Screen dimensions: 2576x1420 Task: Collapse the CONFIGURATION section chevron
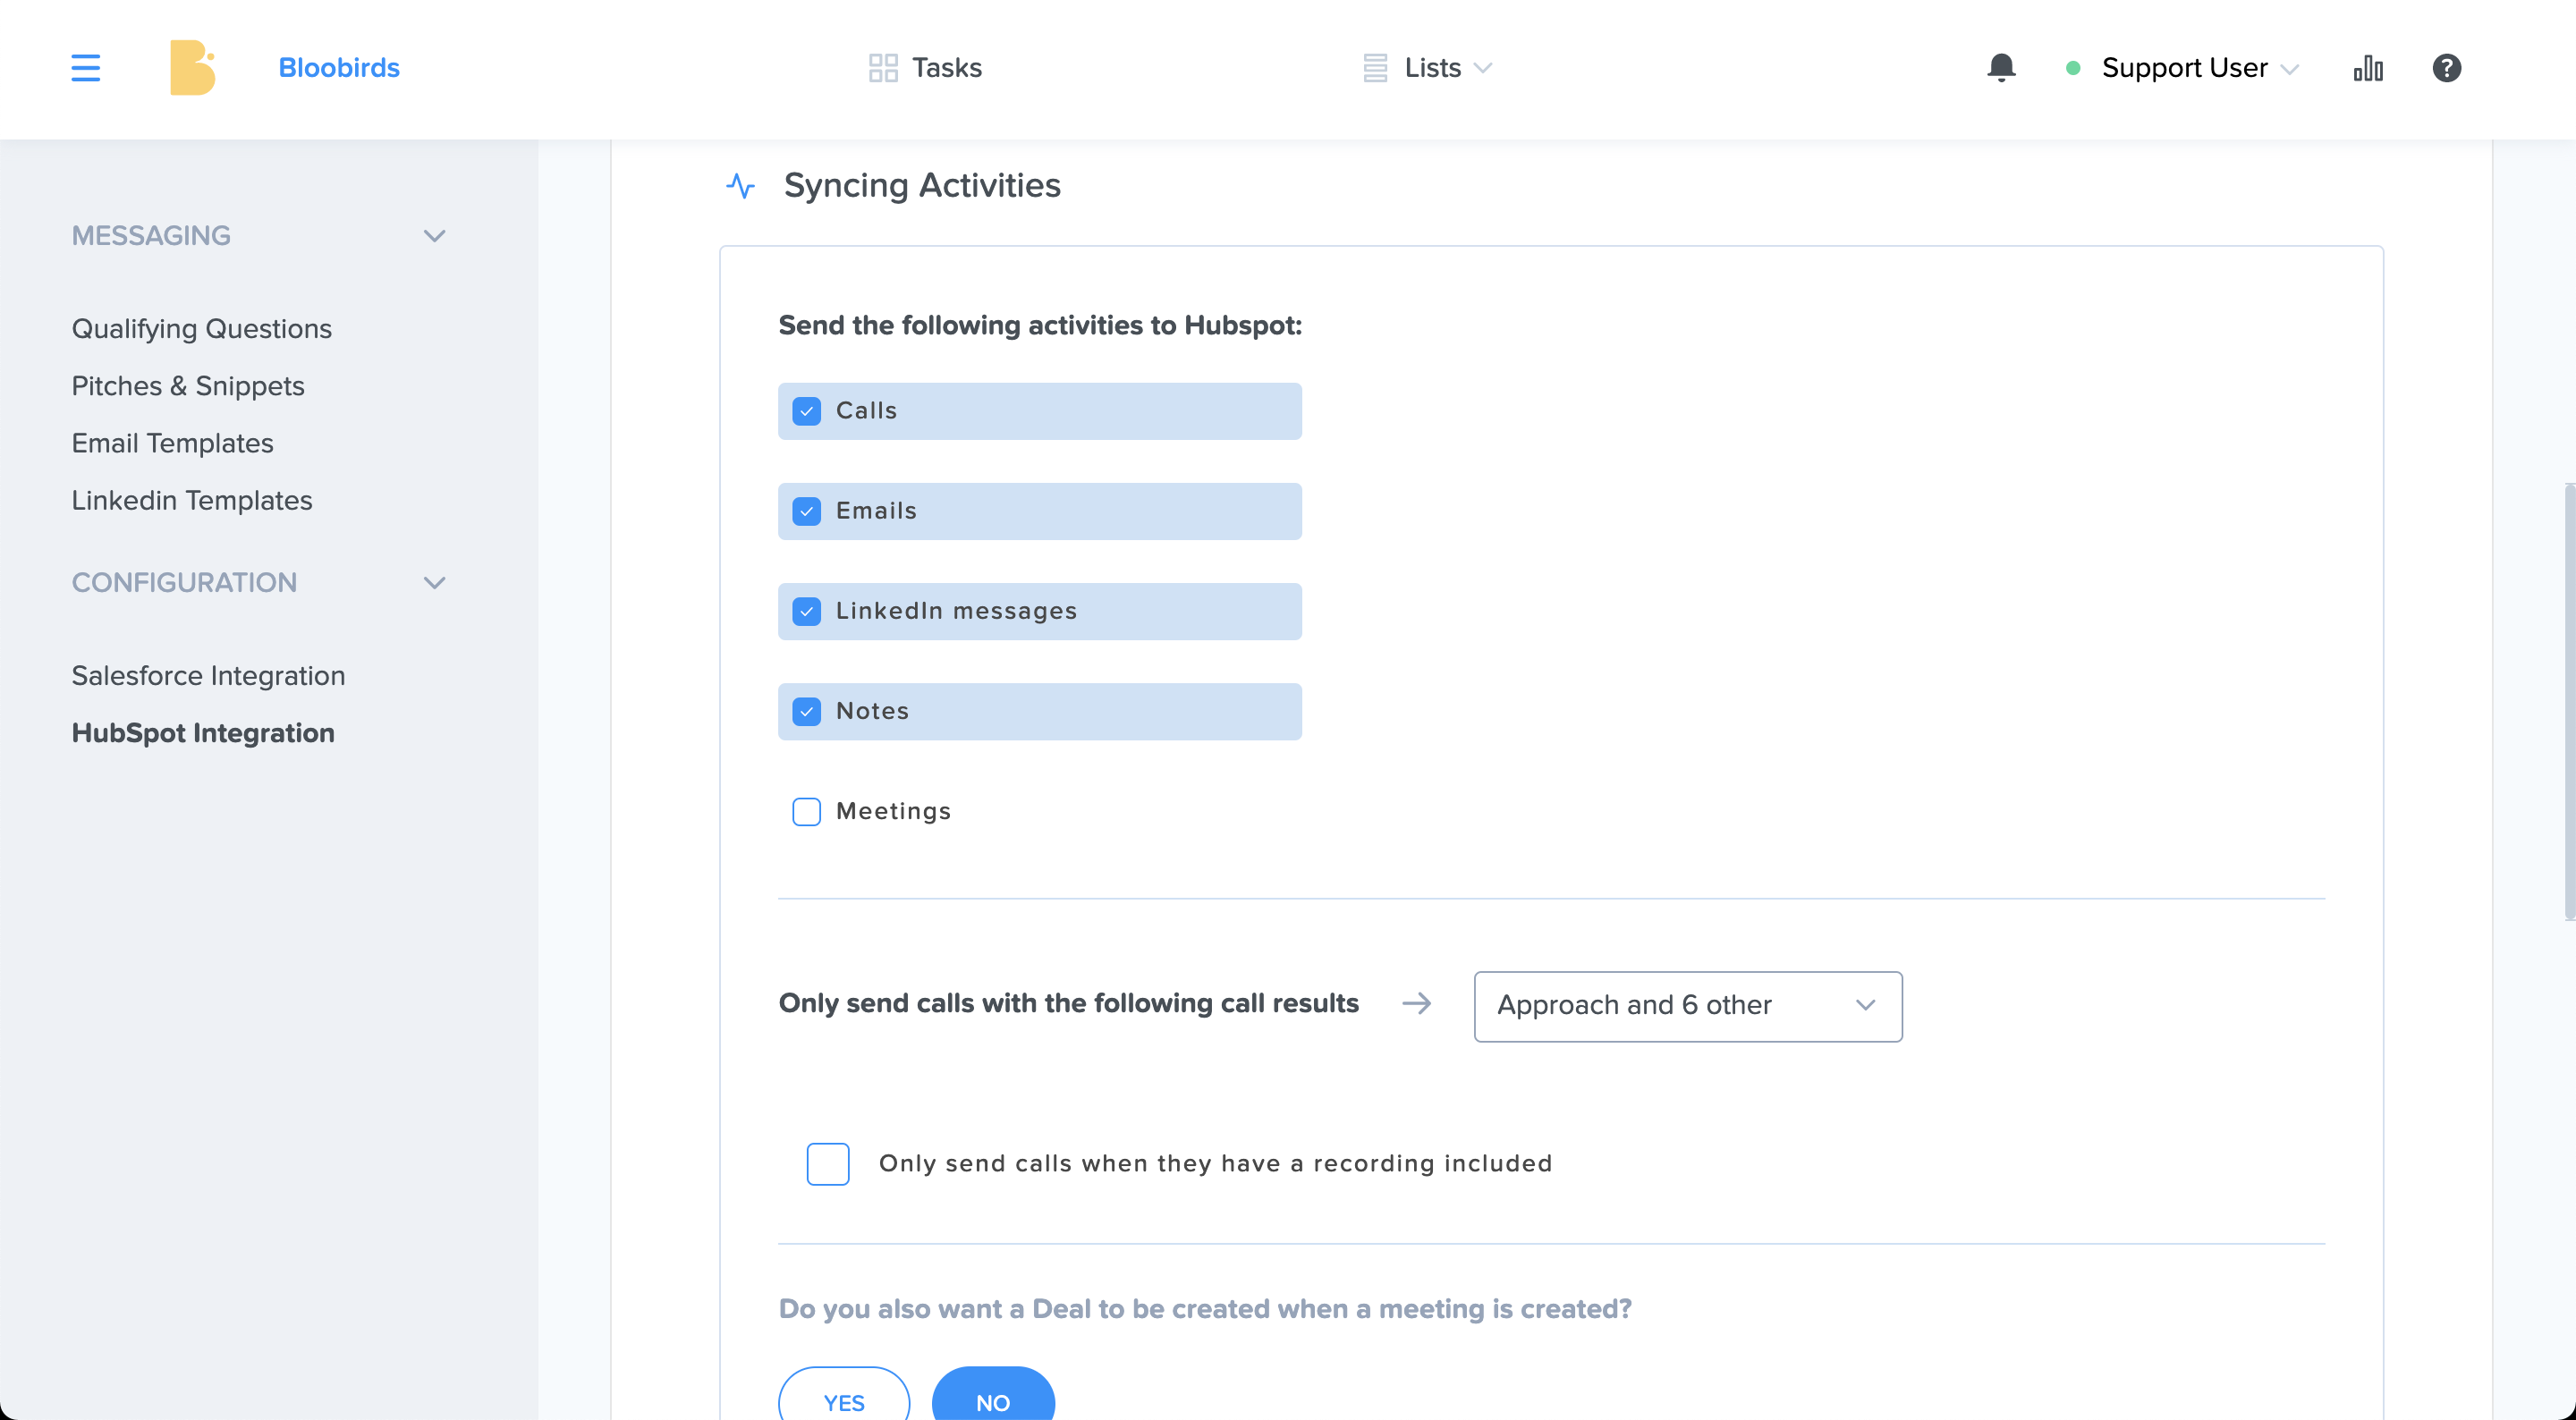(x=434, y=583)
